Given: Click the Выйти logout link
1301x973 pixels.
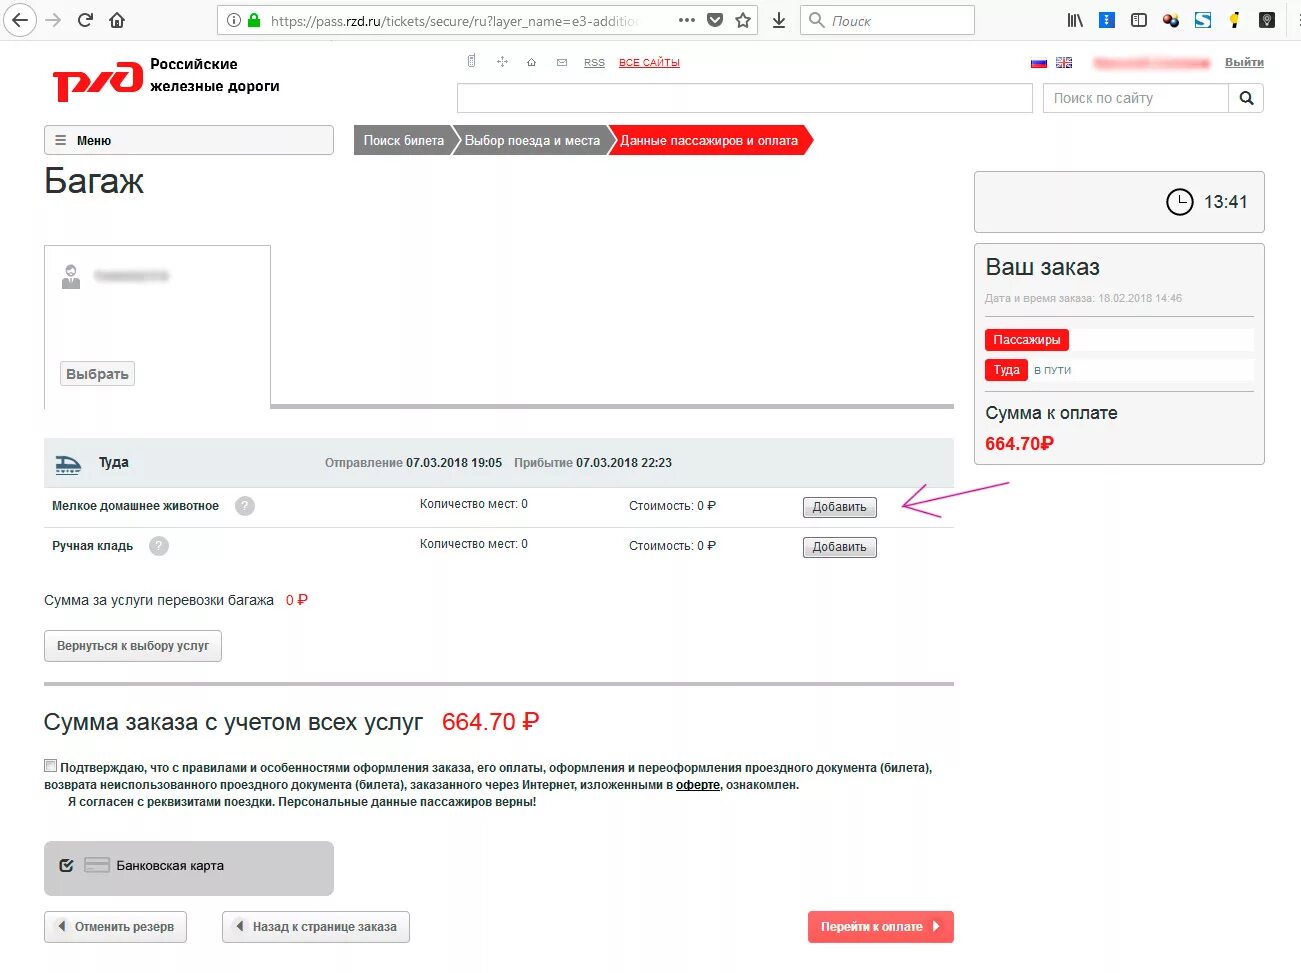Looking at the screenshot, I should 1244,62.
